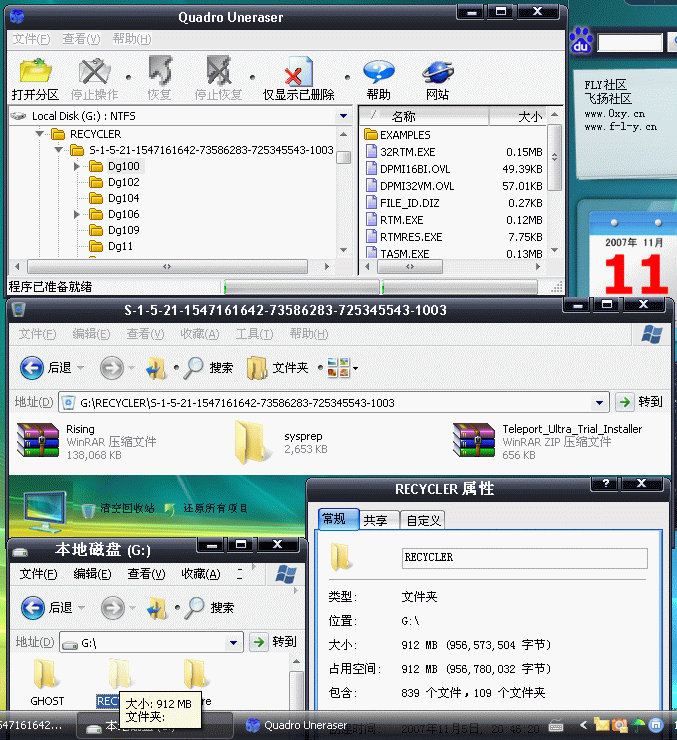Open Favorites (收藏) menu in Local Disk (G:) window
This screenshot has width=677, height=740.
pos(201,574)
